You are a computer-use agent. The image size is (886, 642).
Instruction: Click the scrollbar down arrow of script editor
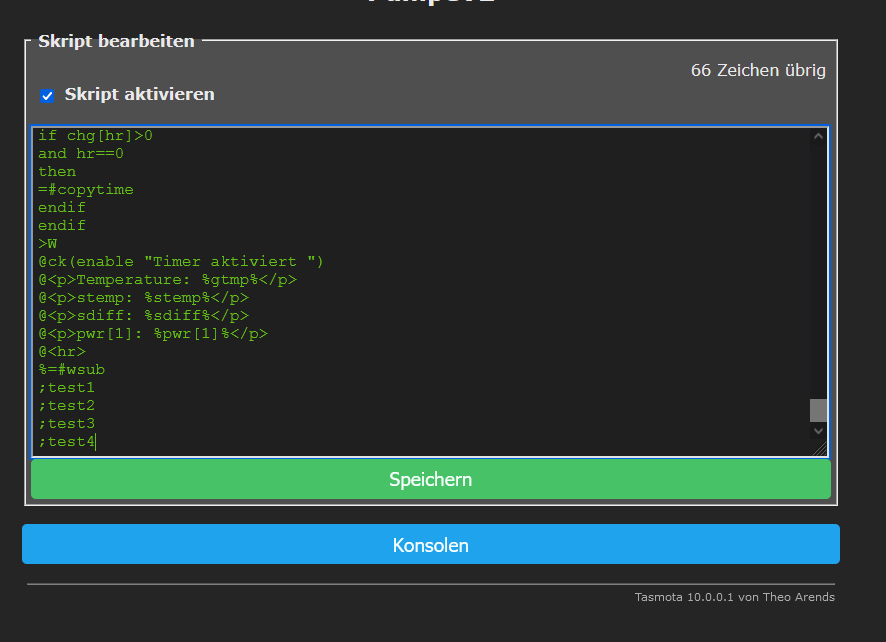click(819, 432)
